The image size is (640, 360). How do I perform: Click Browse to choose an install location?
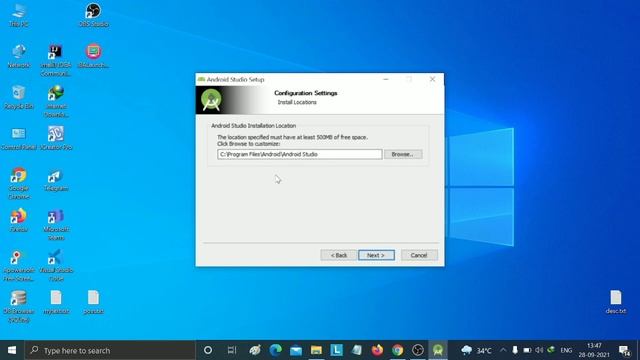point(403,154)
